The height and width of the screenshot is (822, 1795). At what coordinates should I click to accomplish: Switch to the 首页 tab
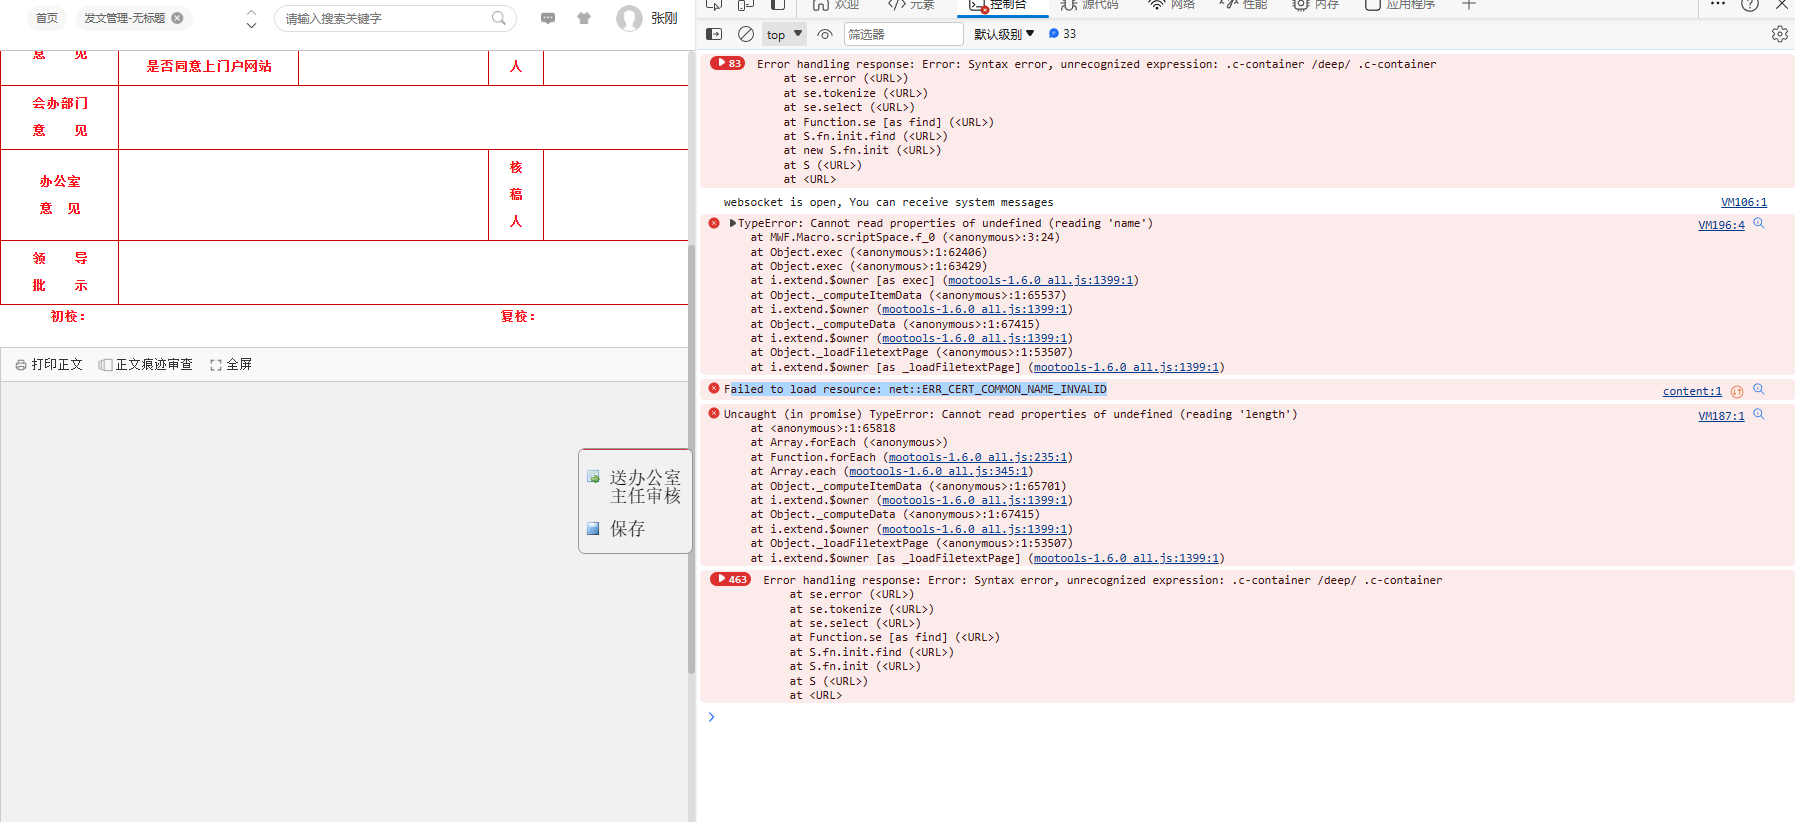pyautogui.click(x=47, y=18)
